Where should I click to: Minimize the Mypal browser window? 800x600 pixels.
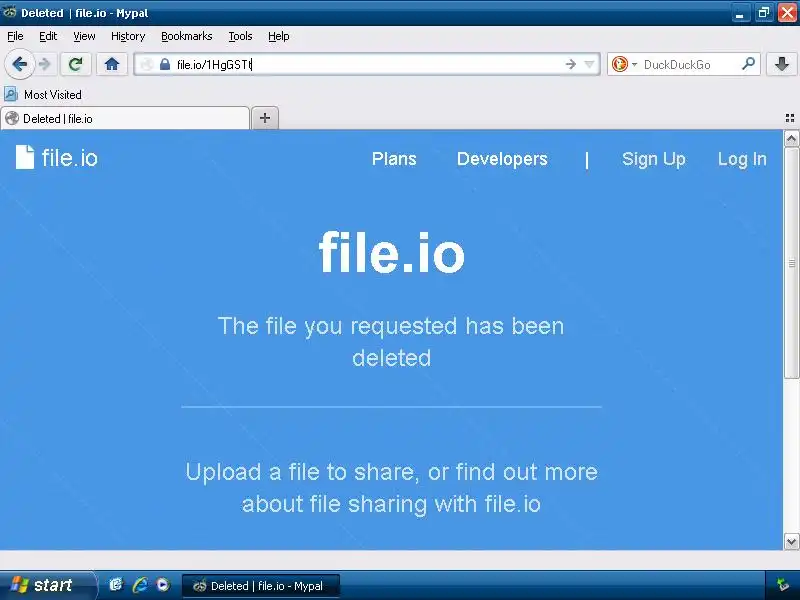click(x=740, y=13)
